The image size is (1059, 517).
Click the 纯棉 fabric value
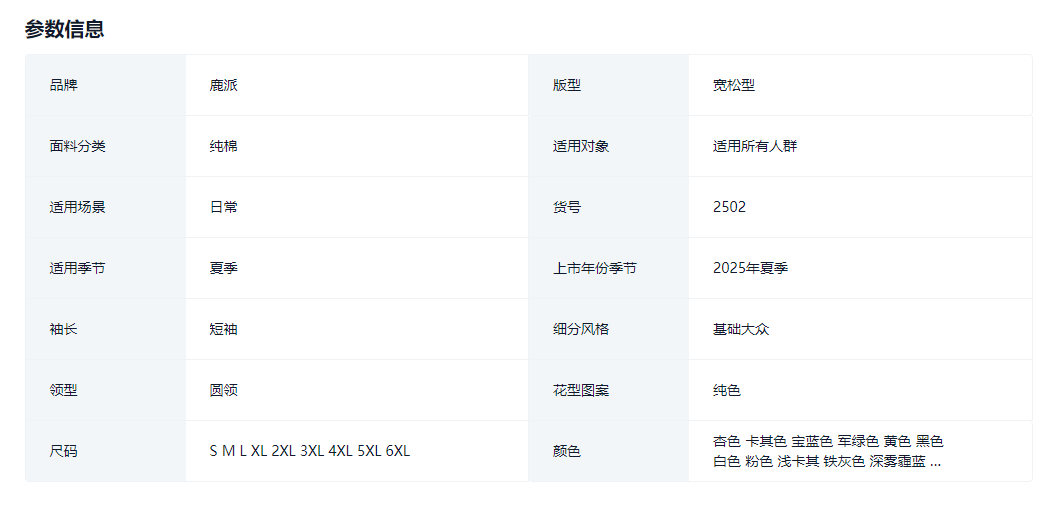[223, 146]
